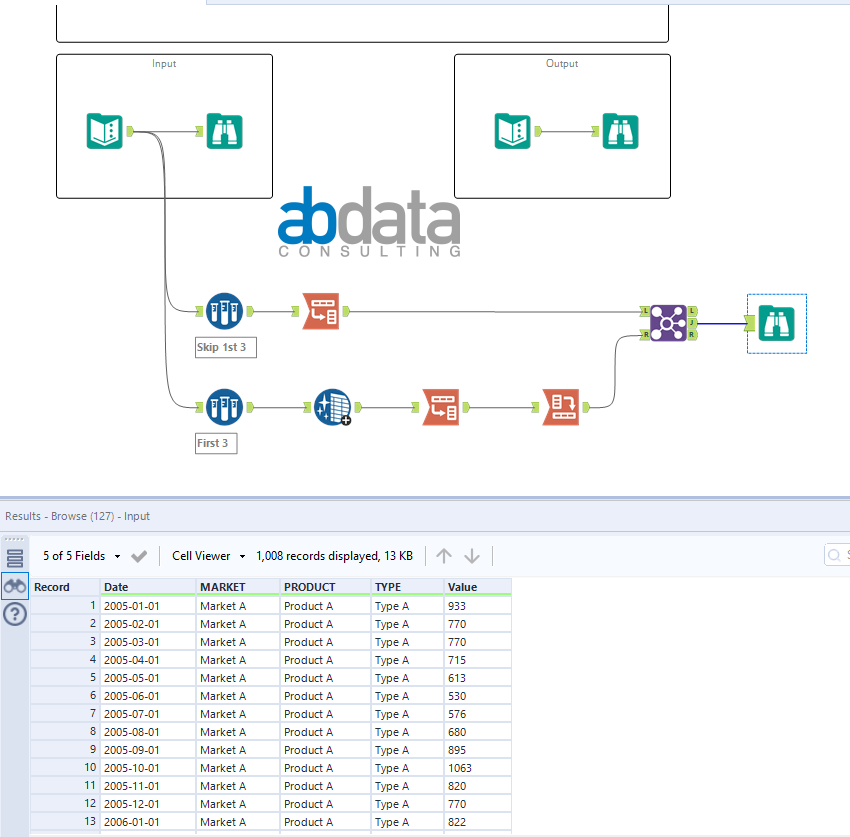
Task: Select cell with date 2005-06-01
Action: (x=148, y=696)
